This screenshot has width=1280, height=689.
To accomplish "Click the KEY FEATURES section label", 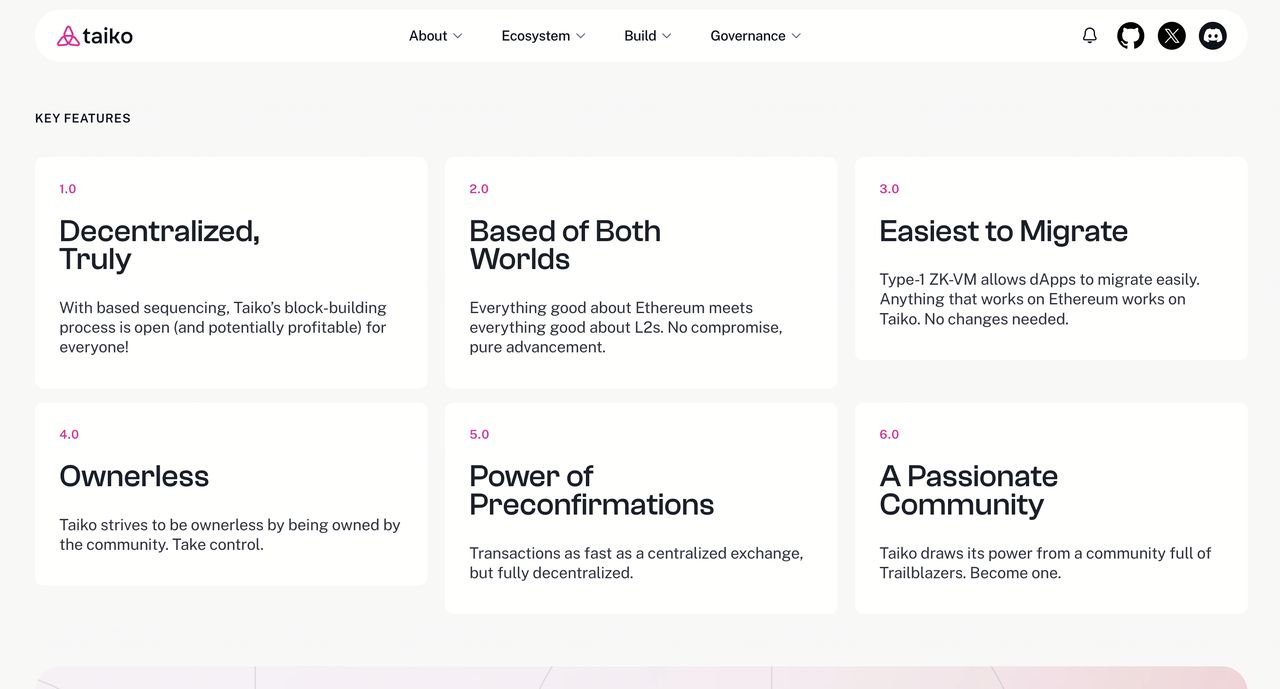I will (83, 118).
